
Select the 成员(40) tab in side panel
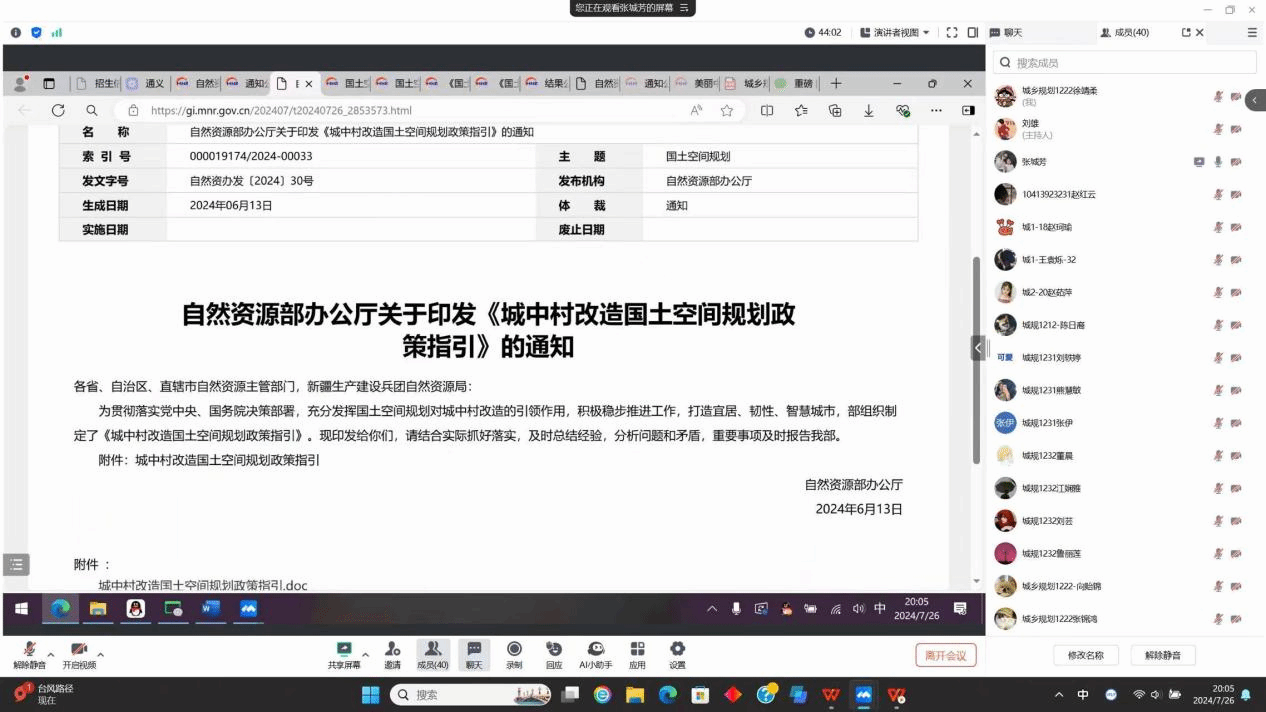coord(1125,33)
